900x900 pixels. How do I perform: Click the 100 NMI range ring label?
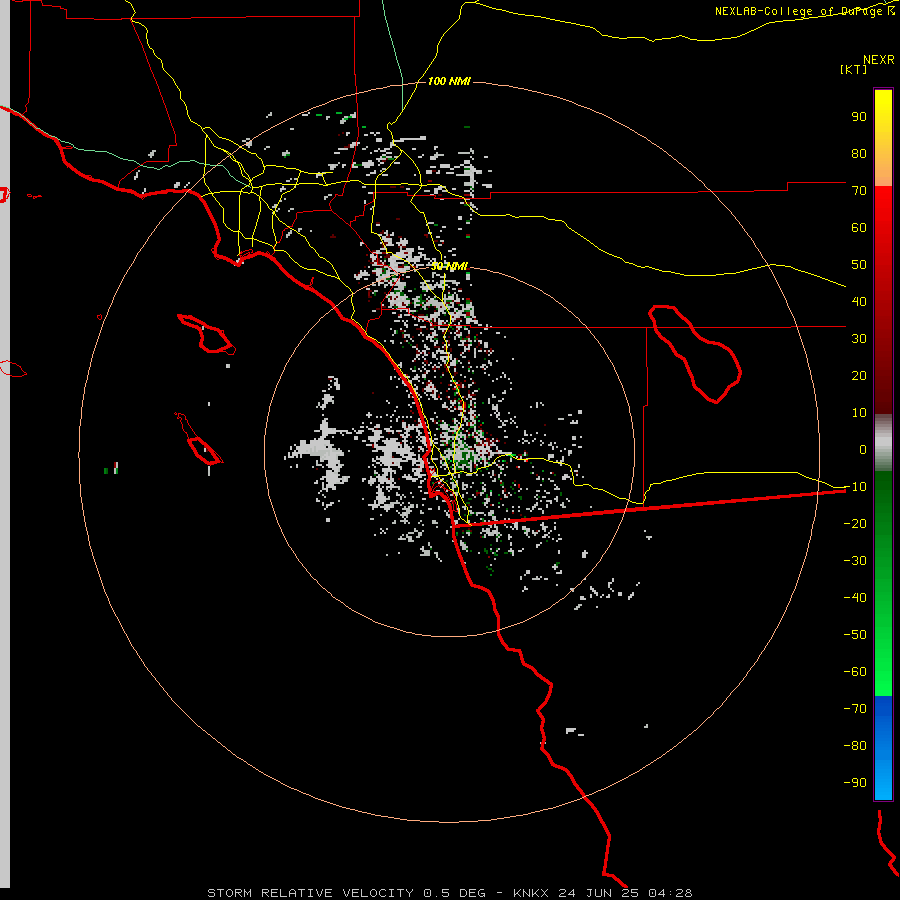449,81
